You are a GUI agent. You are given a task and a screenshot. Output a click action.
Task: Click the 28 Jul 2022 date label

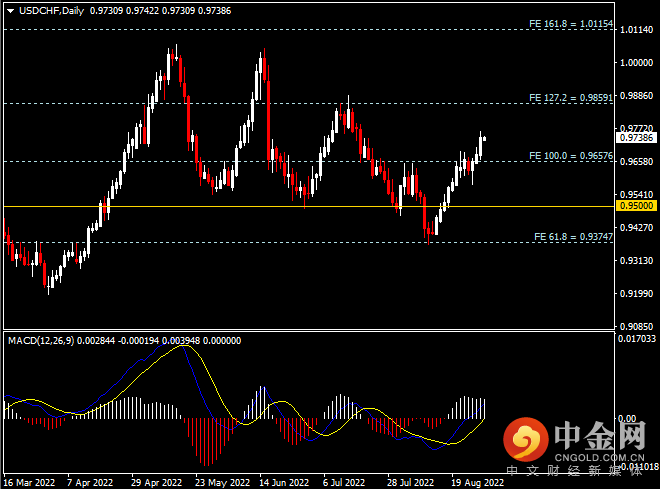click(410, 483)
